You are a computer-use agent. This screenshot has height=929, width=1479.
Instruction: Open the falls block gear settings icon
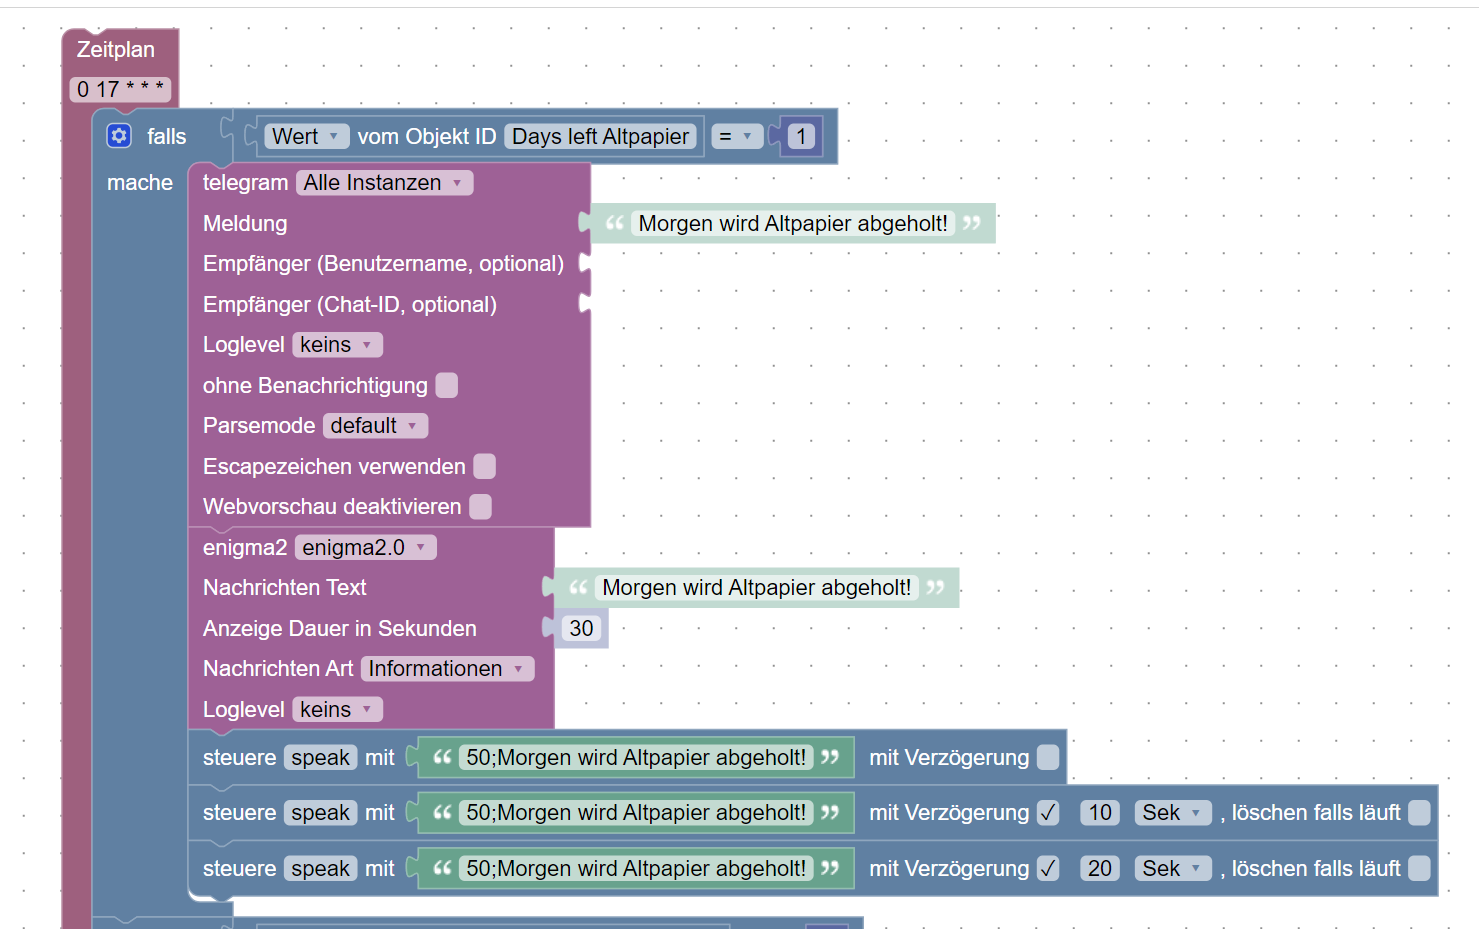119,136
